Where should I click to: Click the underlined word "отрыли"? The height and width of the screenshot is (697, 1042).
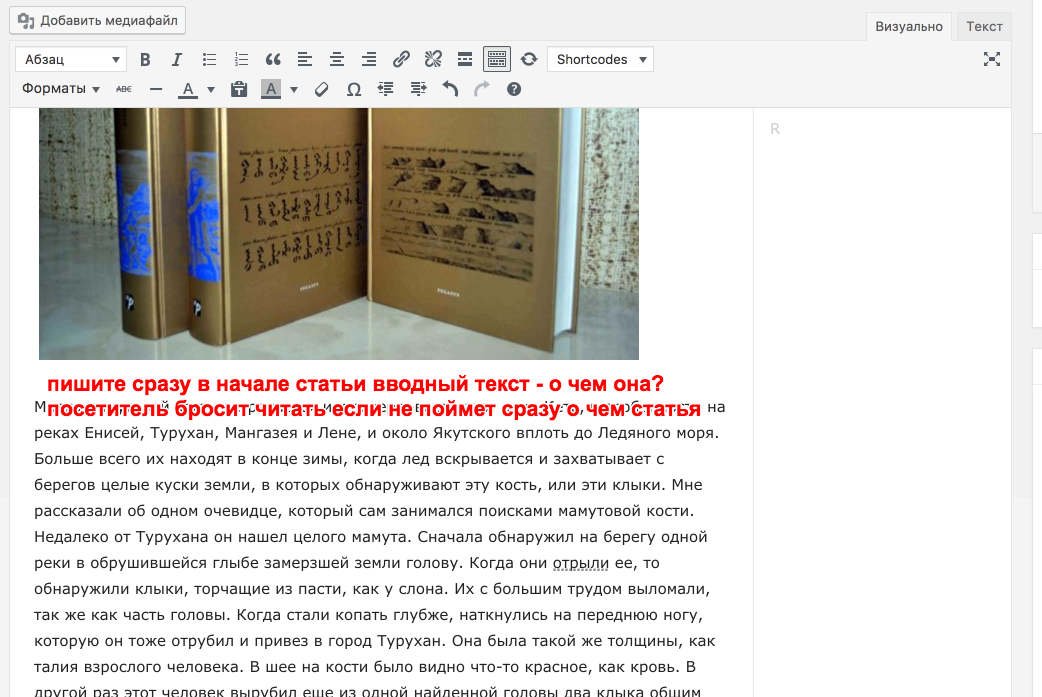click(x=581, y=563)
